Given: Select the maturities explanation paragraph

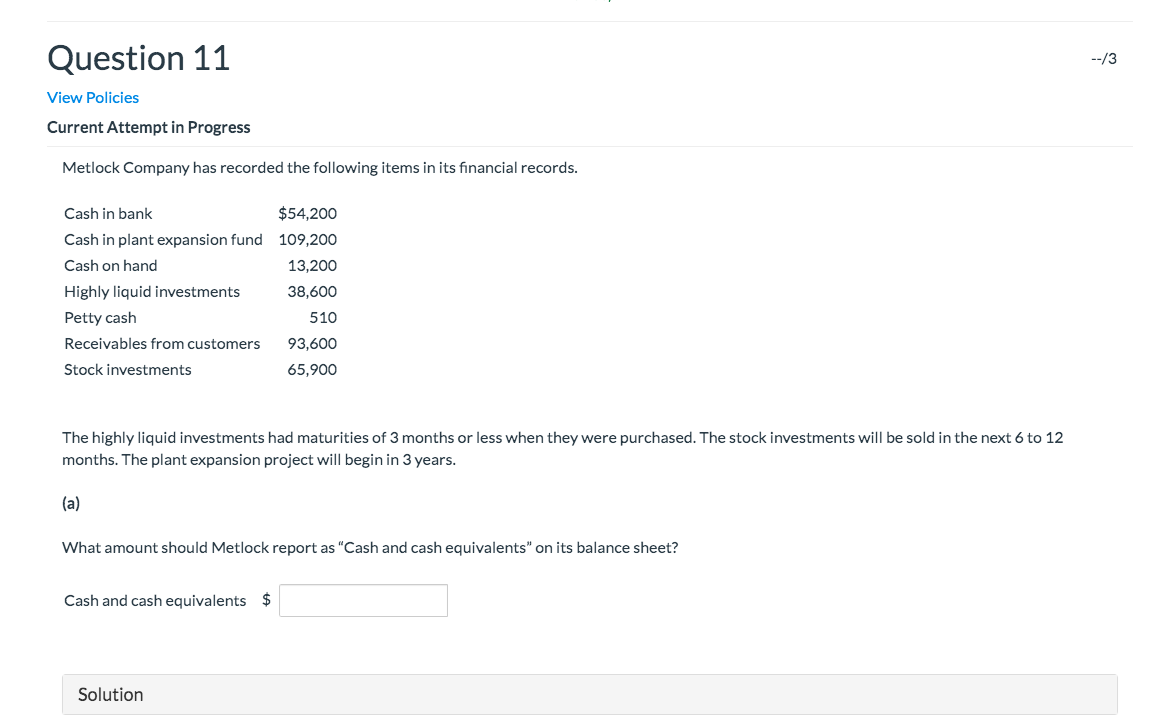Looking at the screenshot, I should click(560, 448).
